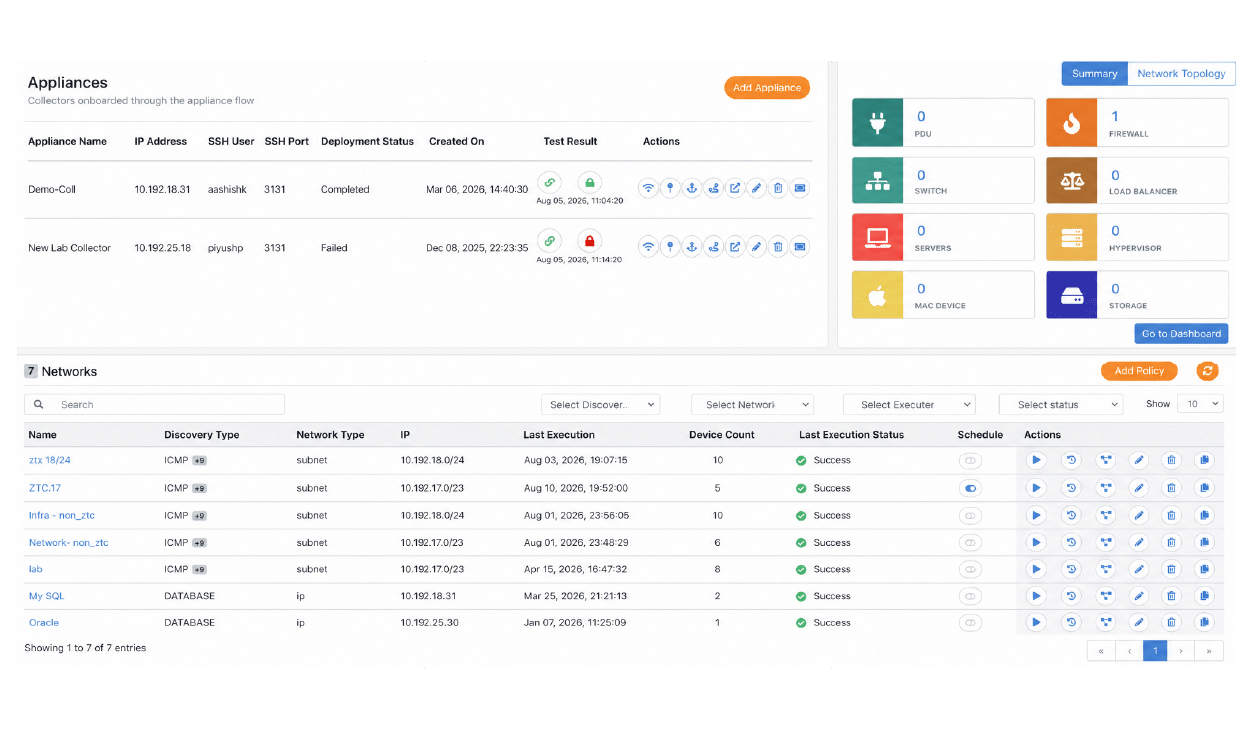Screen dimensions: 1250x730
Task: Open the Mac Device summary card
Action: point(943,295)
